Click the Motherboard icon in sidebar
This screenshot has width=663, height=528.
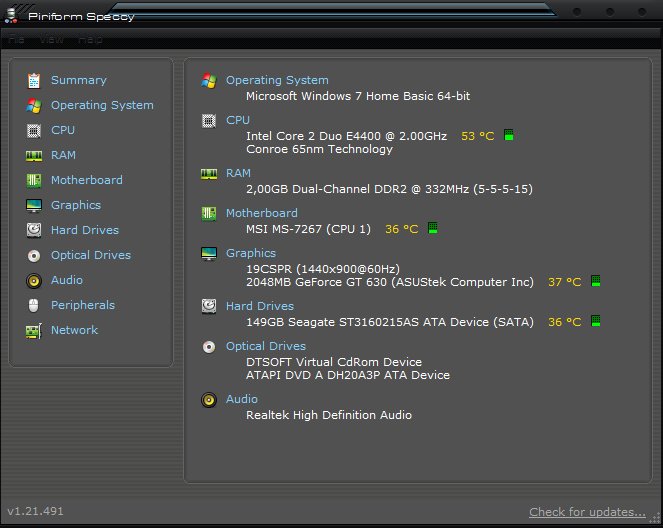[x=34, y=180]
